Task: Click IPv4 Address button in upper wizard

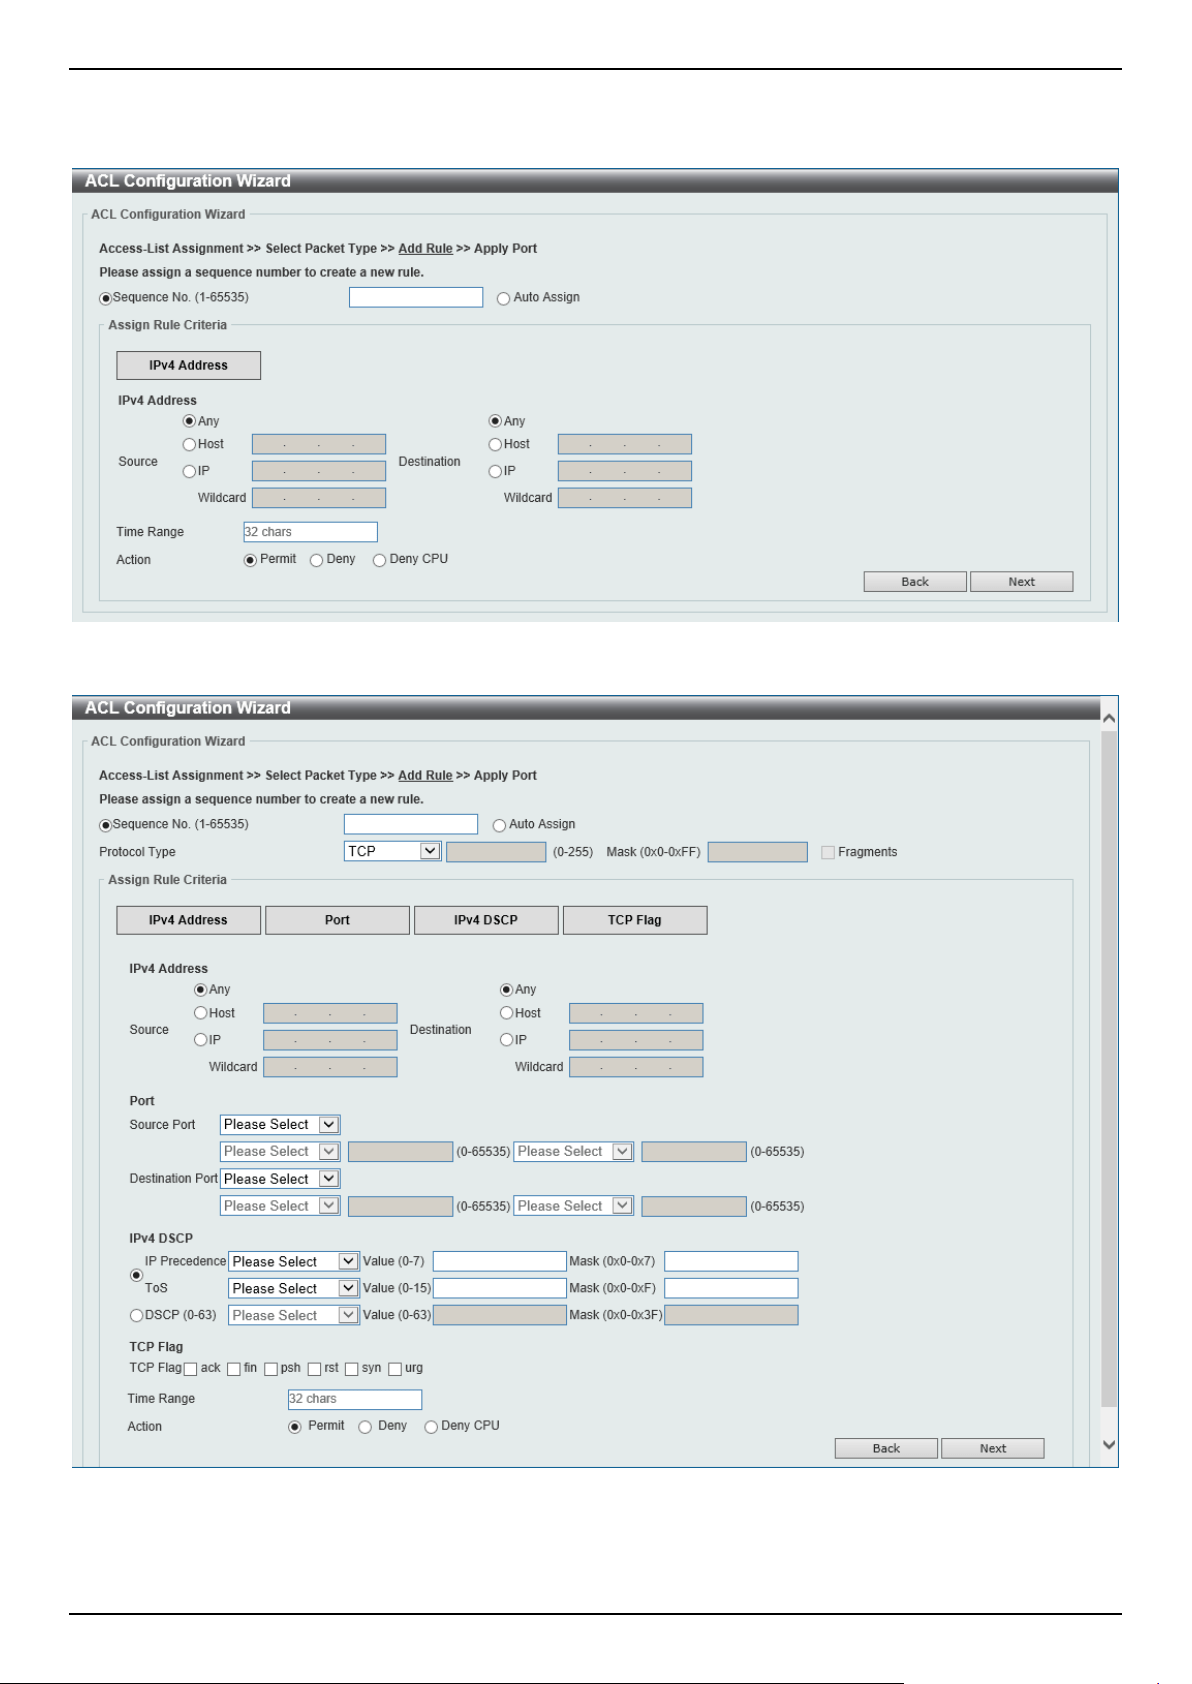Action: (x=188, y=365)
